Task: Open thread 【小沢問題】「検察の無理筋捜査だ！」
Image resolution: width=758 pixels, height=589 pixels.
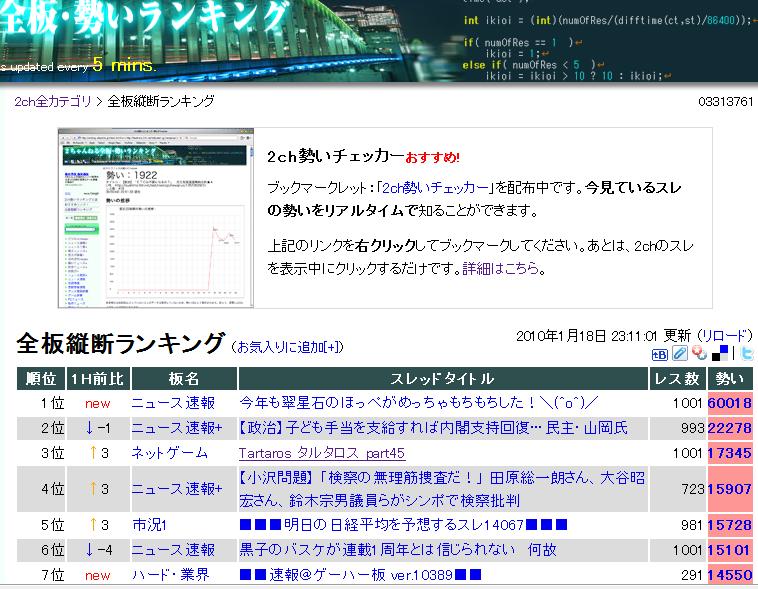Action: coord(442,489)
